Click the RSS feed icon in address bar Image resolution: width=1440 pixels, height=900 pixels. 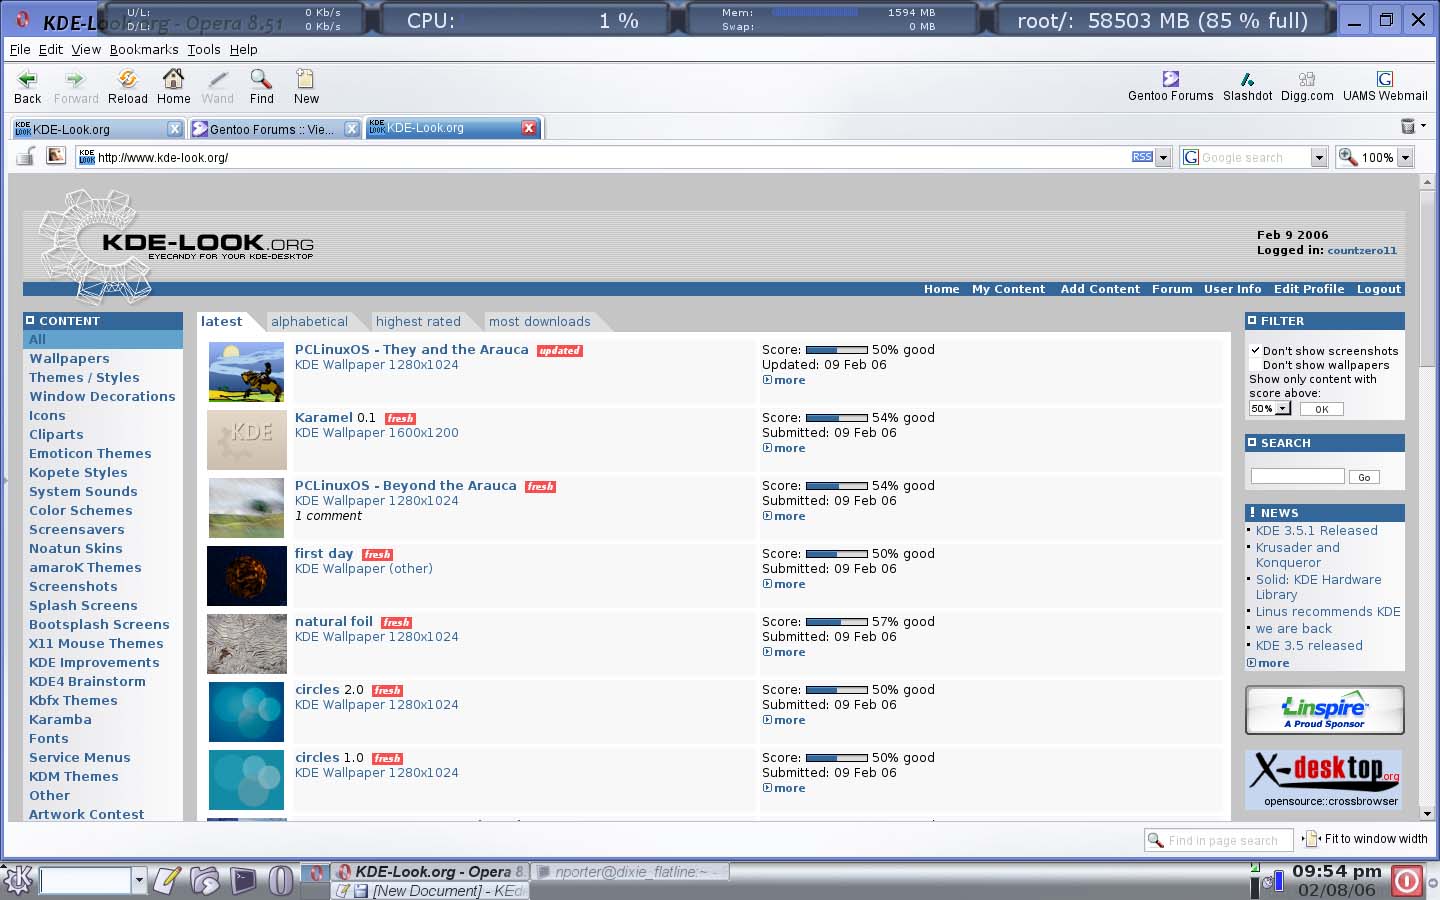tap(1142, 157)
